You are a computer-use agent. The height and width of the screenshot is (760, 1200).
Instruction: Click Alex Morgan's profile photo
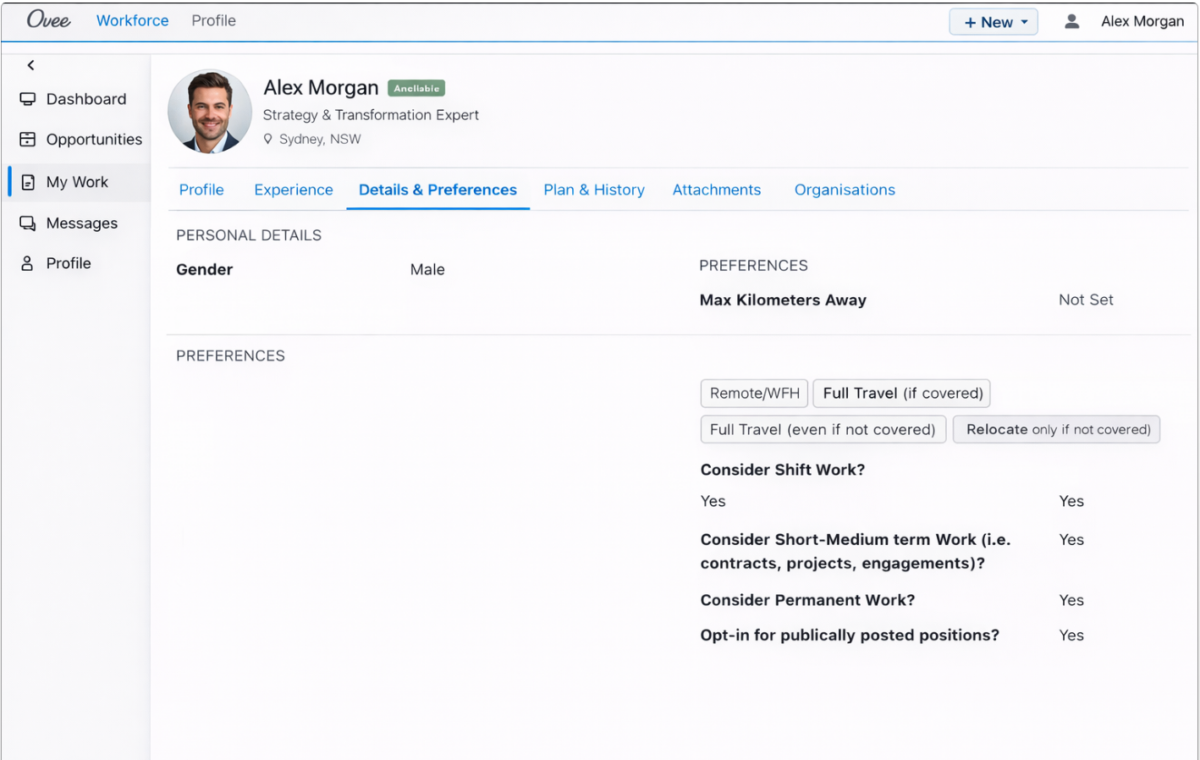(210, 111)
